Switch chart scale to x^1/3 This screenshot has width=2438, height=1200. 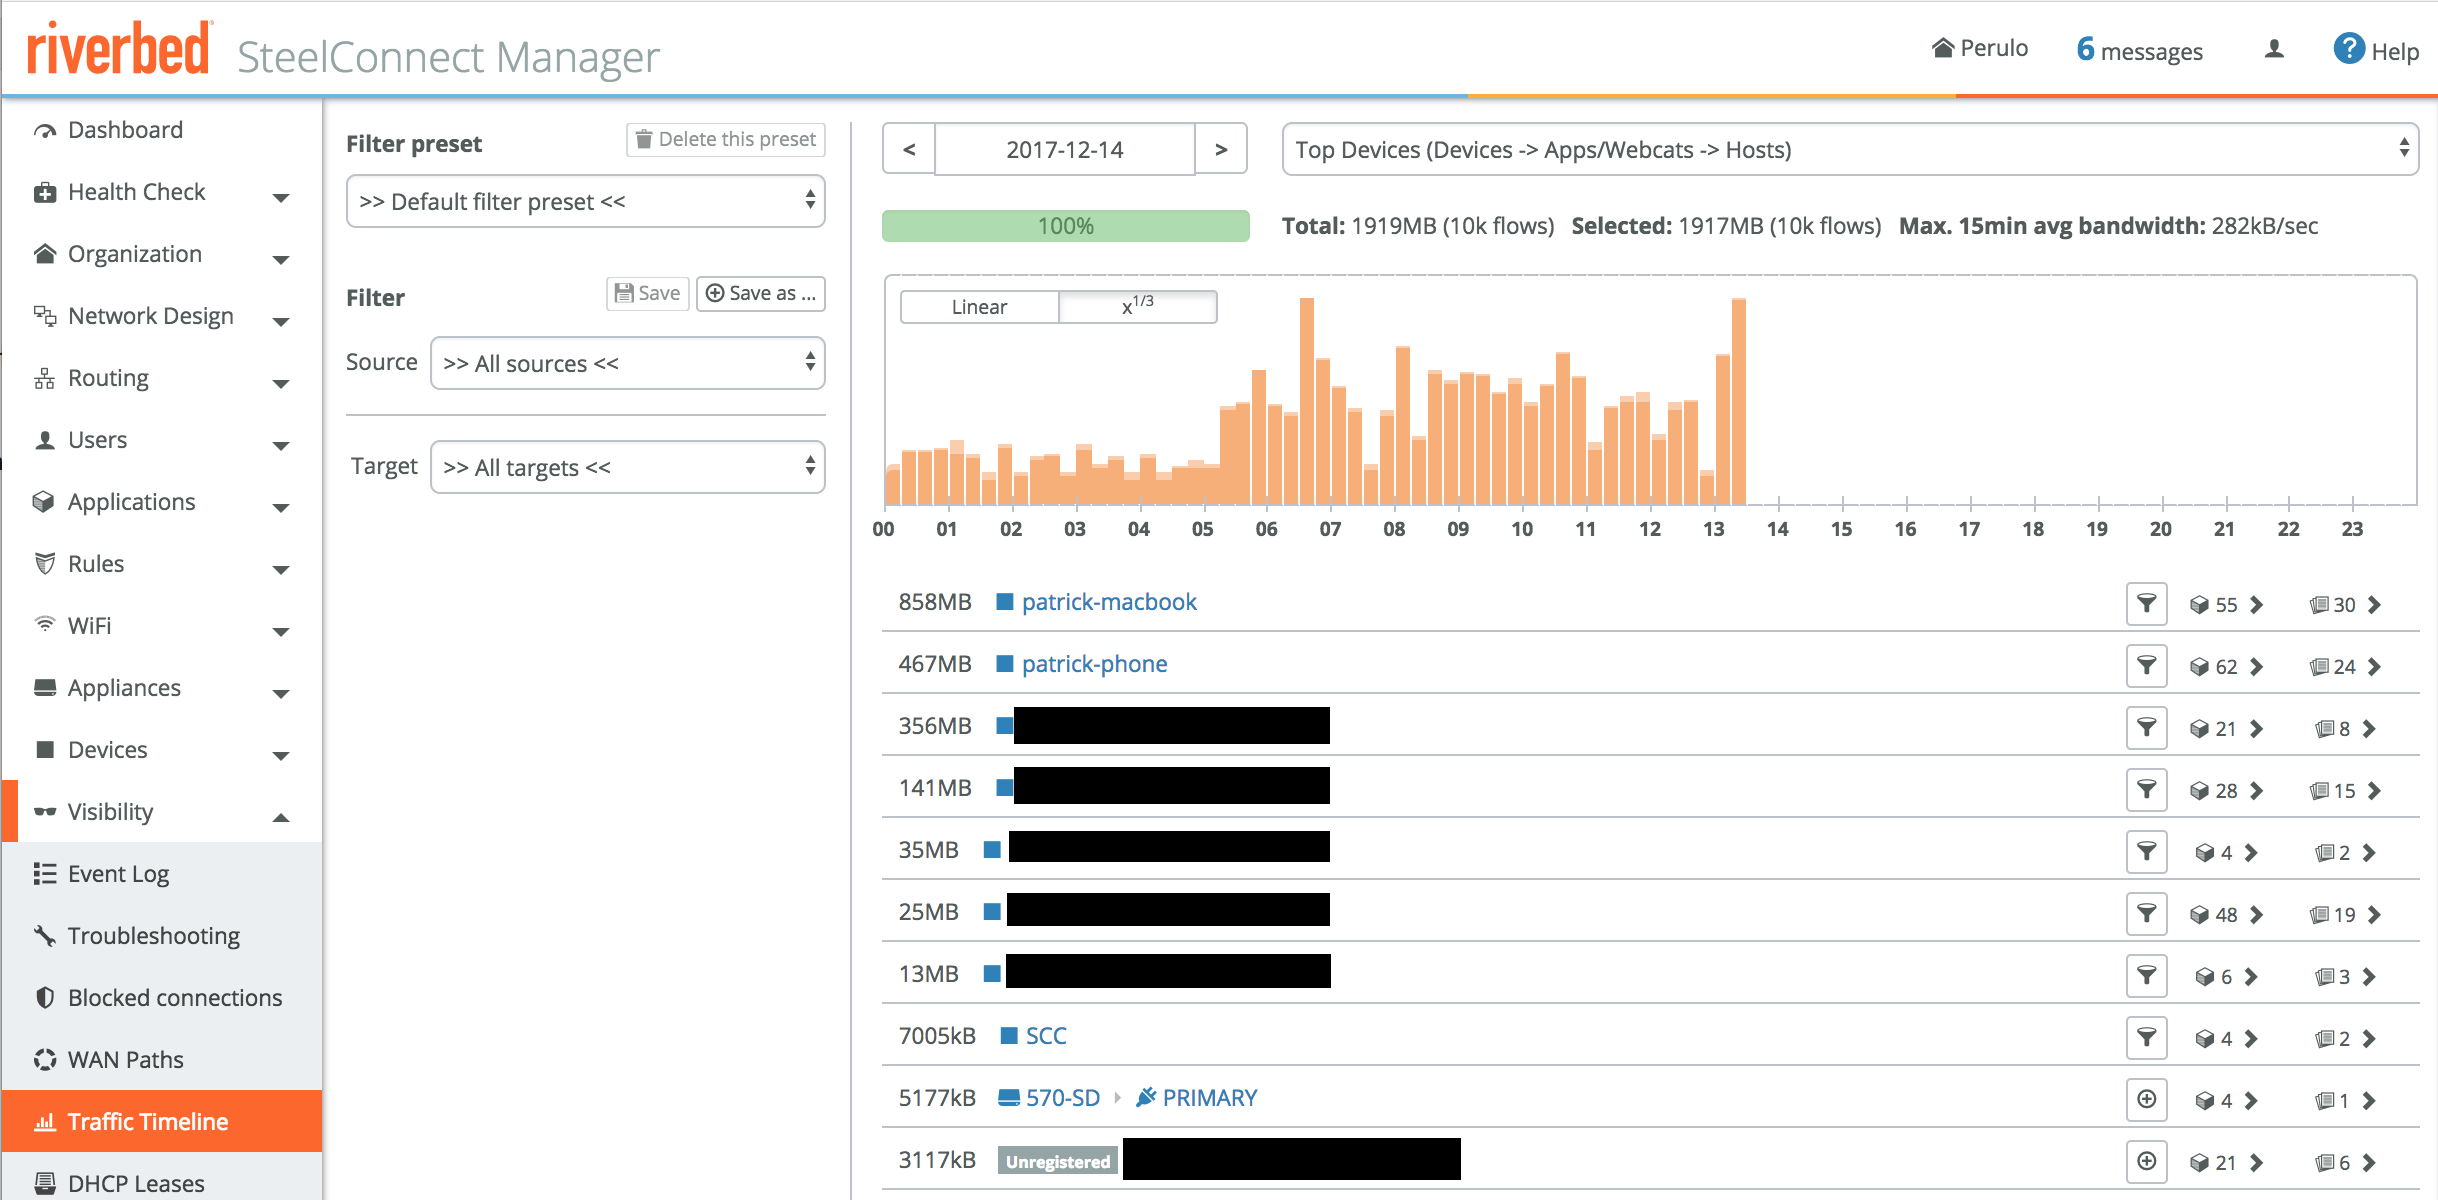tap(1137, 307)
